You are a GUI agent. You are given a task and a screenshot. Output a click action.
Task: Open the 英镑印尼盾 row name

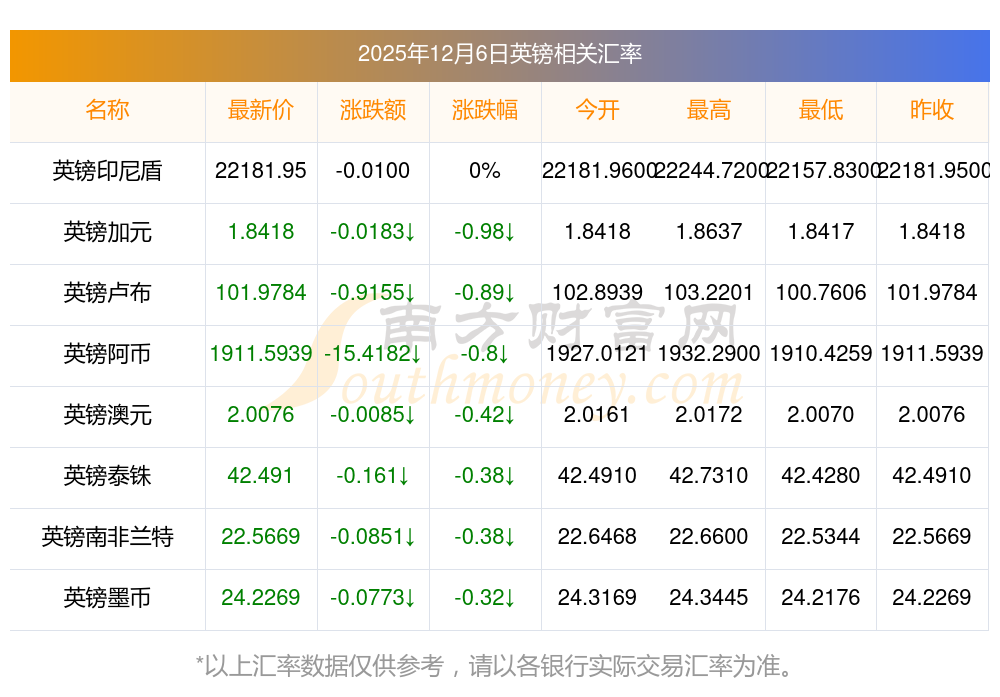107,171
